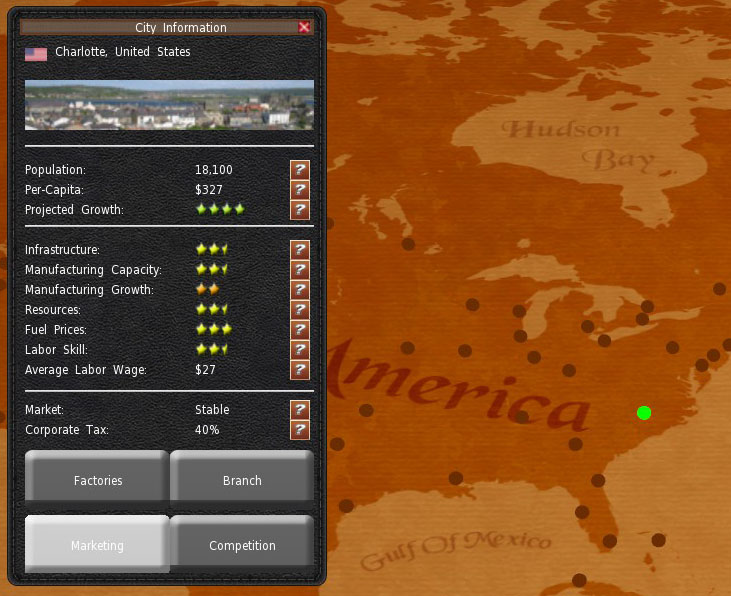Open the Marketing panel
This screenshot has height=596, width=731.
[x=97, y=545]
